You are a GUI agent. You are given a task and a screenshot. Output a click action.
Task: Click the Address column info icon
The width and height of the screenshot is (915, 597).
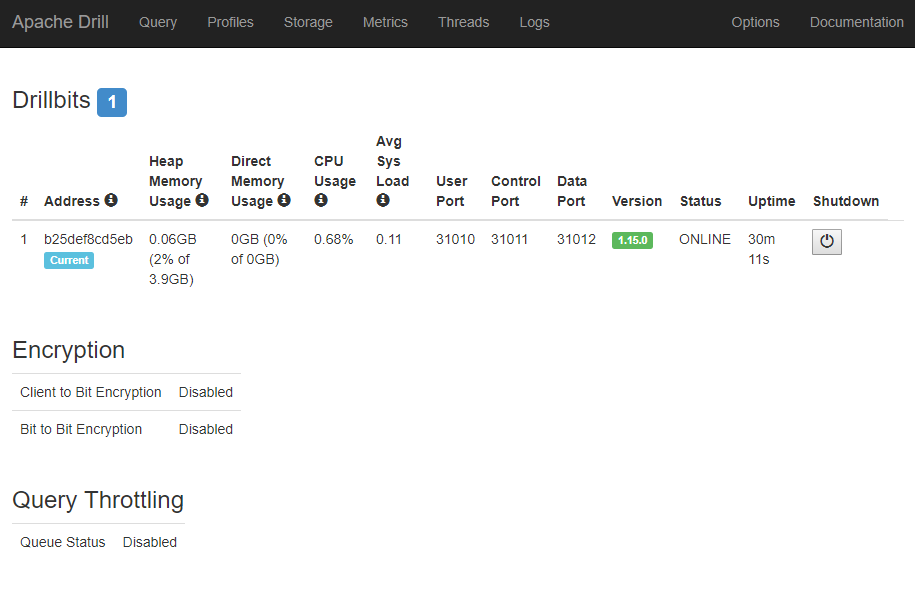tap(111, 200)
